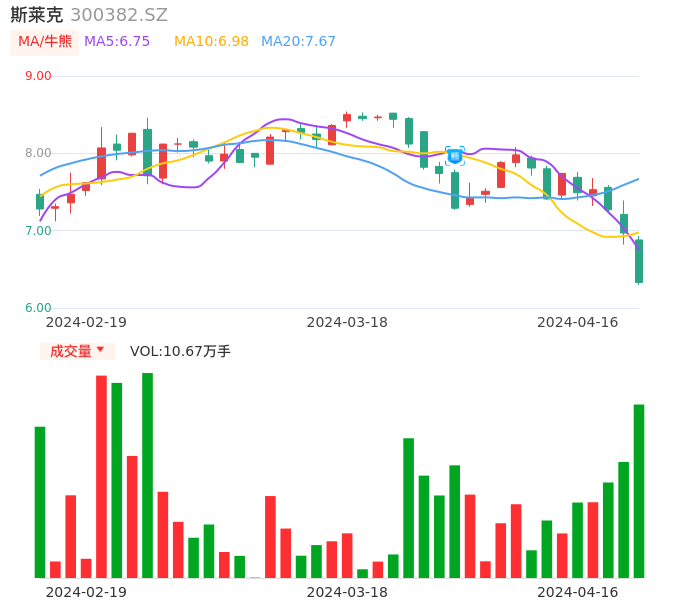686x606 pixels.
Task: Click the 8.00 price axis label
Action: [38, 153]
